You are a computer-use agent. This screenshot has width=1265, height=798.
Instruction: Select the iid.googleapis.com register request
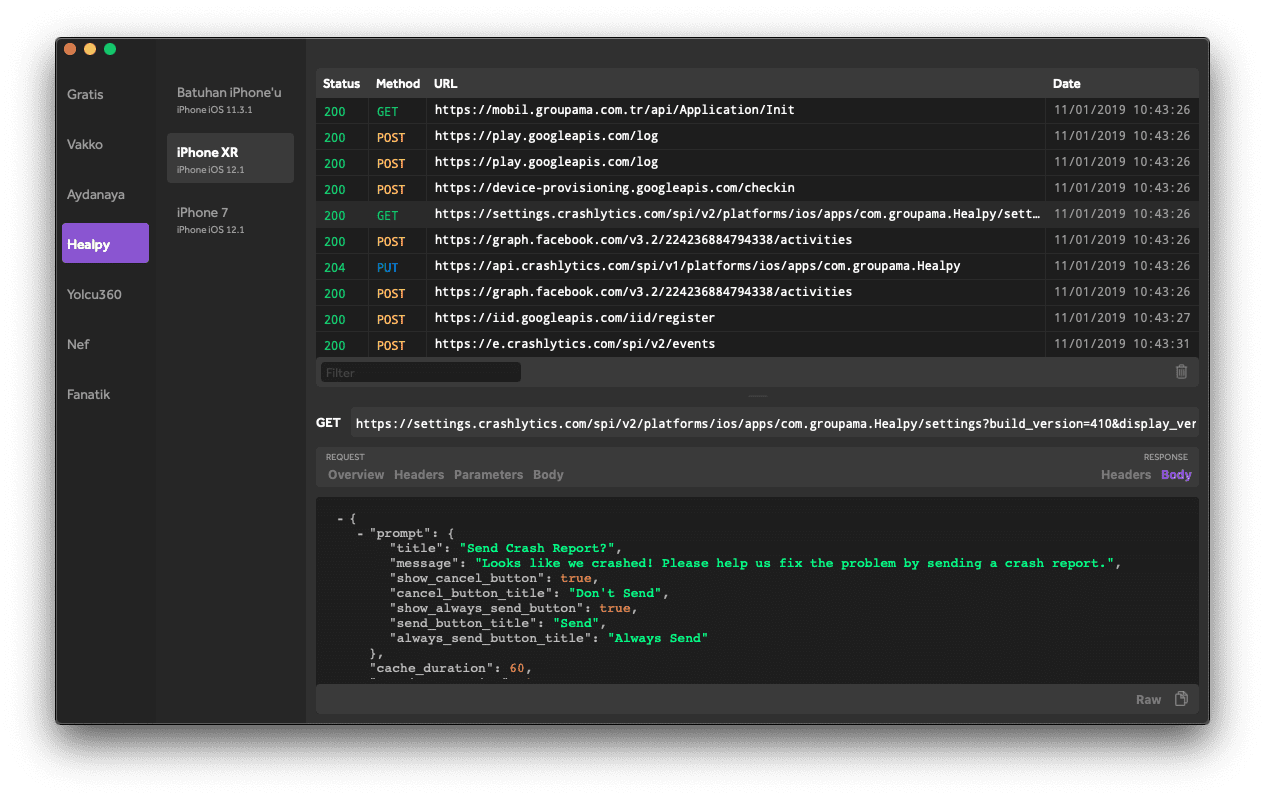point(757,318)
